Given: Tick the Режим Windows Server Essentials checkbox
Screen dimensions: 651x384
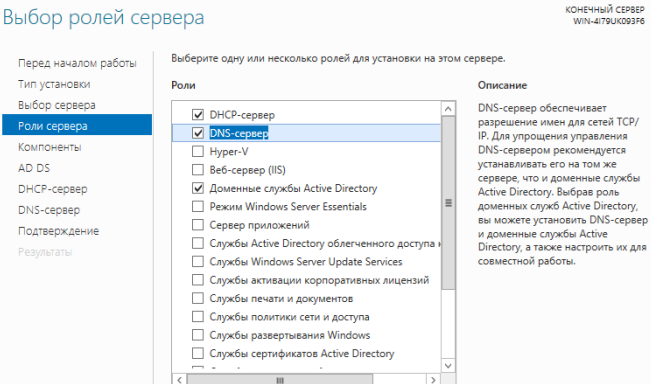Looking at the screenshot, I should click(198, 206).
